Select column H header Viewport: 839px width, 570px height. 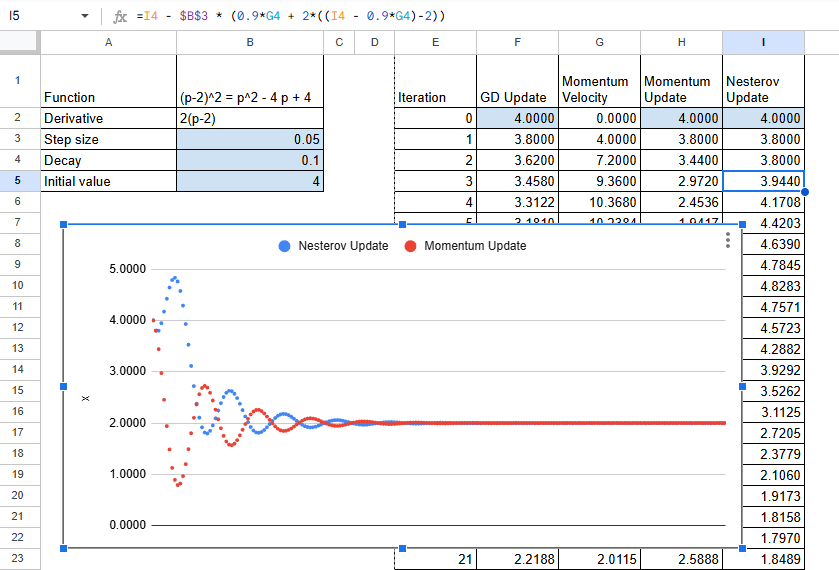(x=682, y=42)
